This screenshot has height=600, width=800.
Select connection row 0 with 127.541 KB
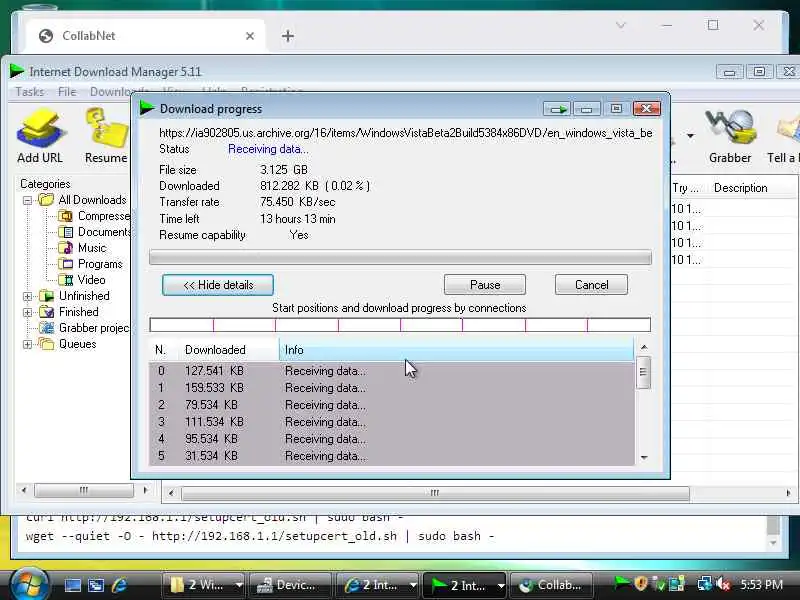(392, 371)
